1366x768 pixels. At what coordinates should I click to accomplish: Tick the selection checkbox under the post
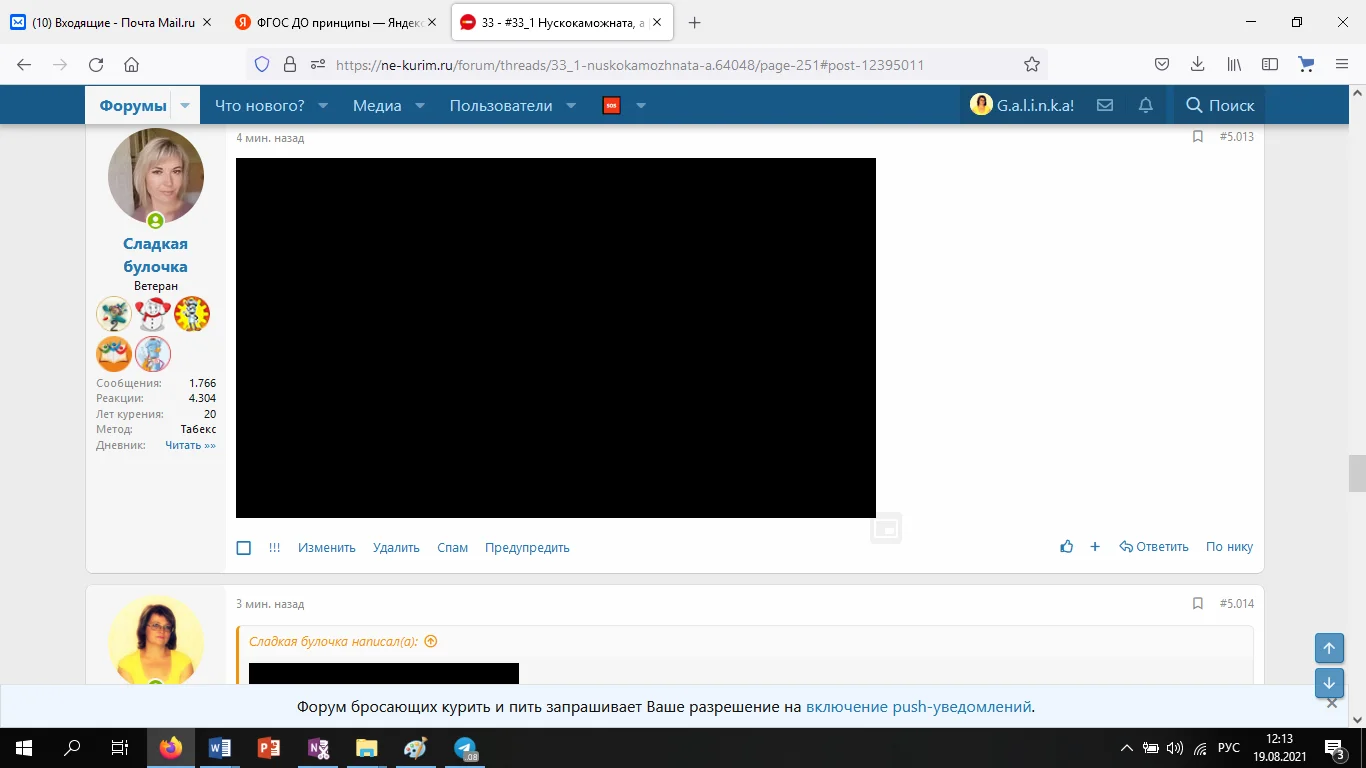coord(243,547)
